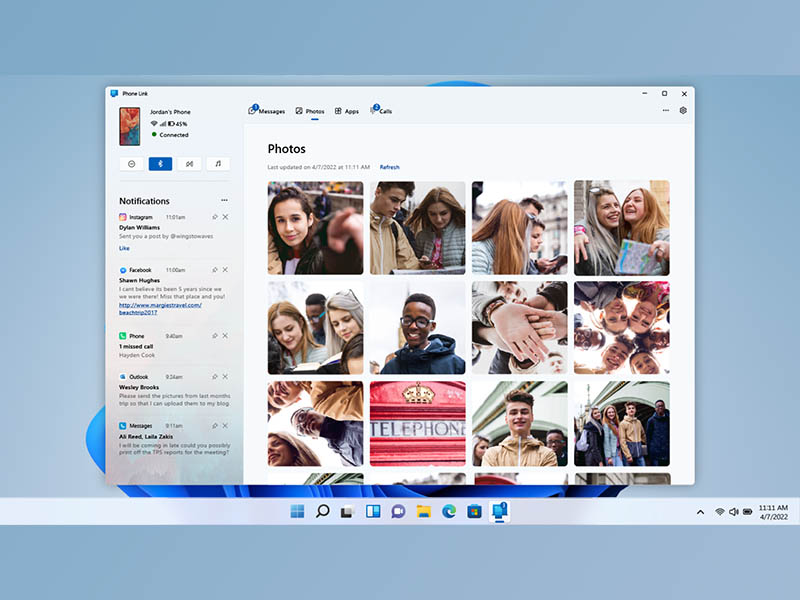Refresh the Photos list
Image resolution: width=800 pixels, height=600 pixels.
pos(390,167)
